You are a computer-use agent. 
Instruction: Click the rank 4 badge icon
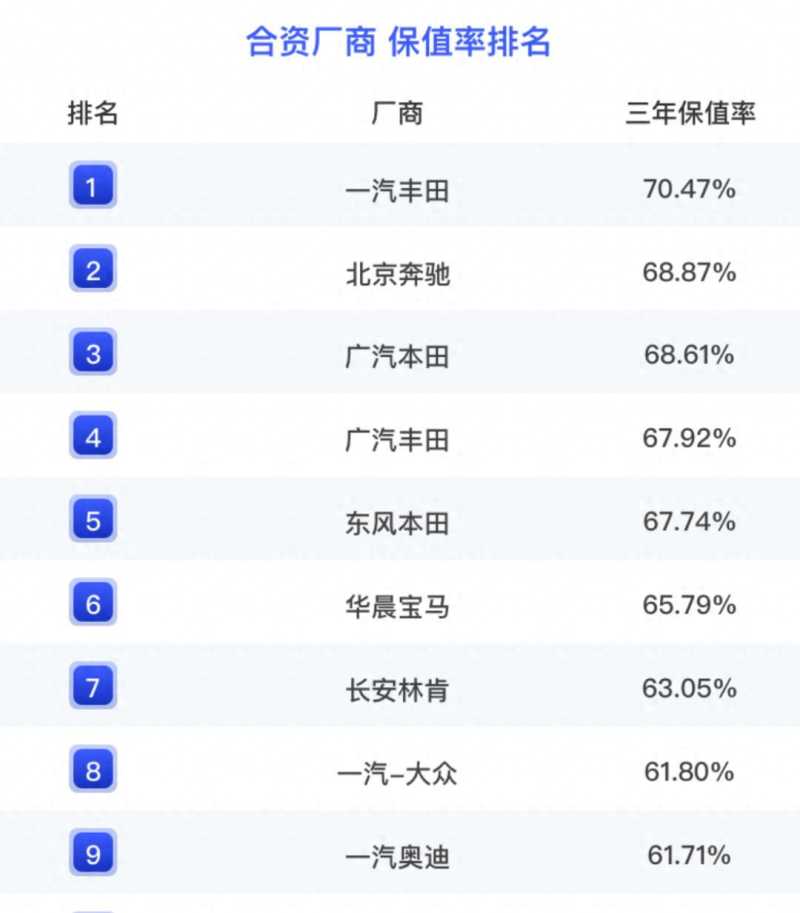point(93,437)
